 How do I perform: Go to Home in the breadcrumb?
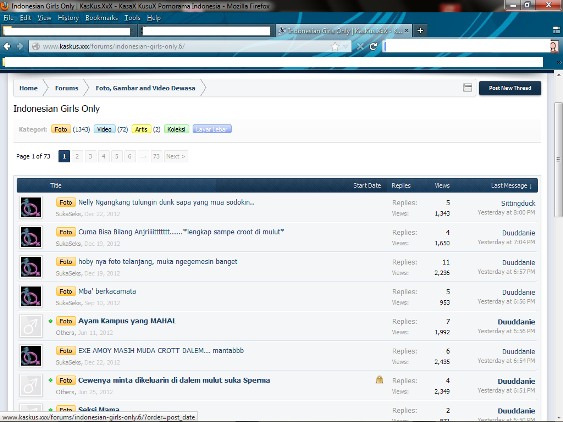[28, 88]
